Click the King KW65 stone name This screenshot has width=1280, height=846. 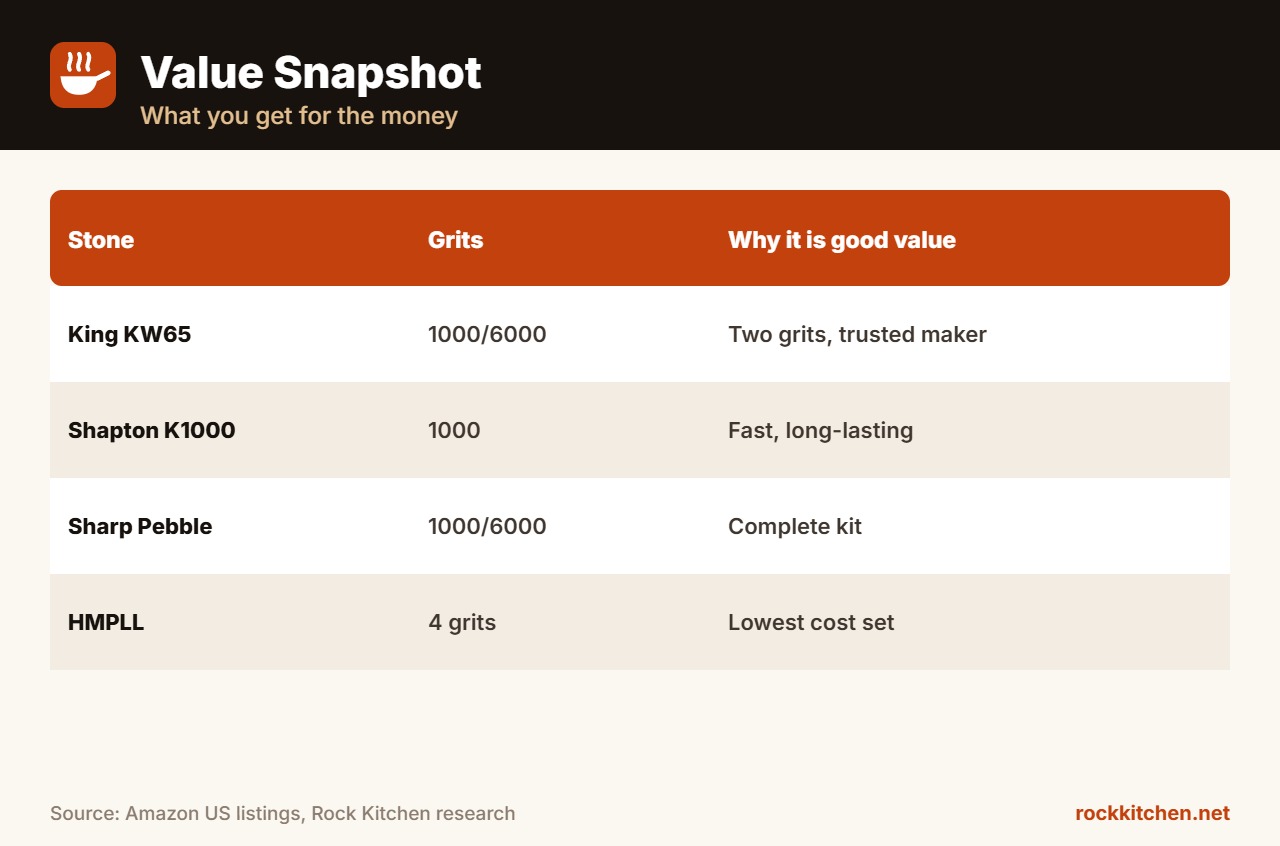click(129, 334)
